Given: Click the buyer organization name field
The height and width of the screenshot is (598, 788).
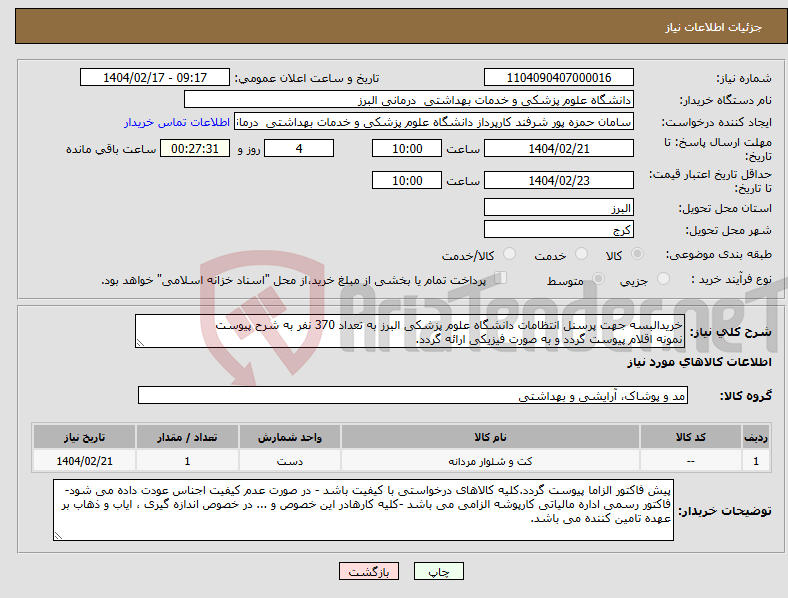Looking at the screenshot, I should 409,99.
